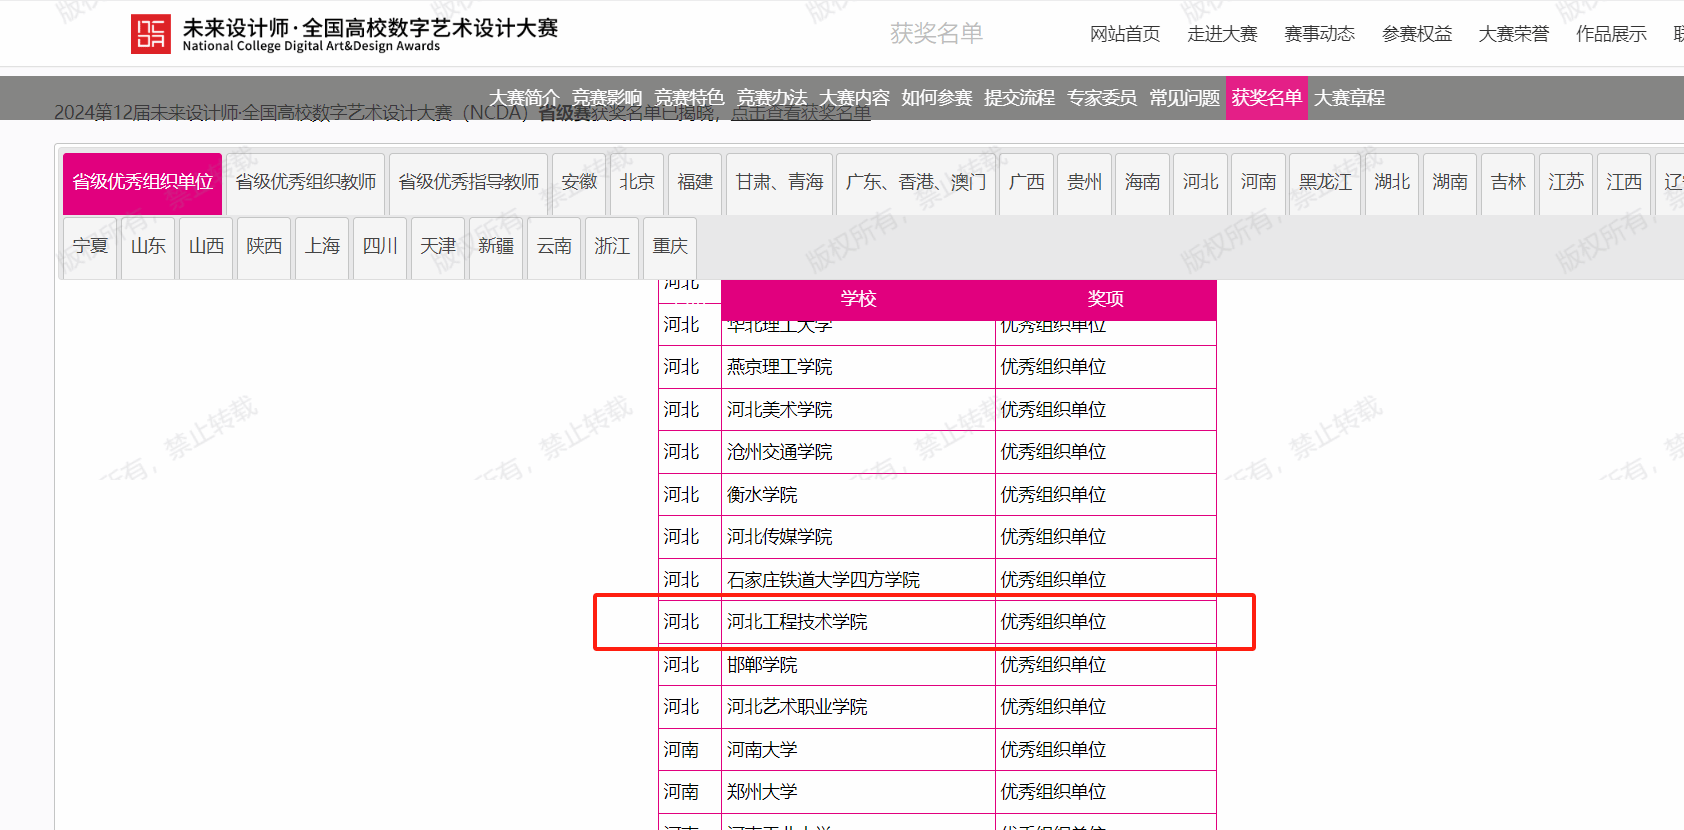Image resolution: width=1684 pixels, height=830 pixels.
Task: Open 常见问题 in the subnav bar
Action: tap(1184, 98)
